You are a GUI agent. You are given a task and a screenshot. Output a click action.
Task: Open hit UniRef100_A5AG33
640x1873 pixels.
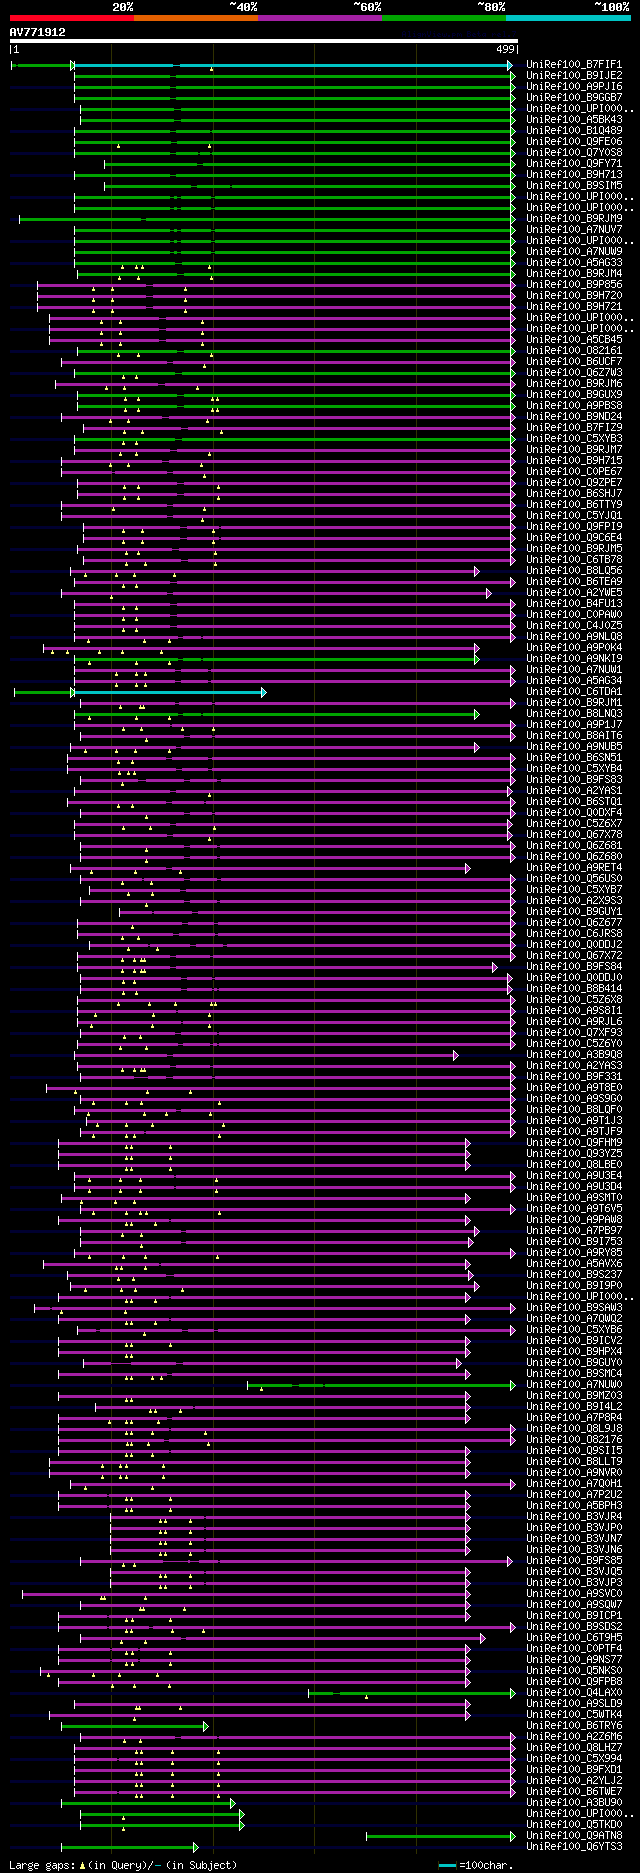tap(574, 263)
